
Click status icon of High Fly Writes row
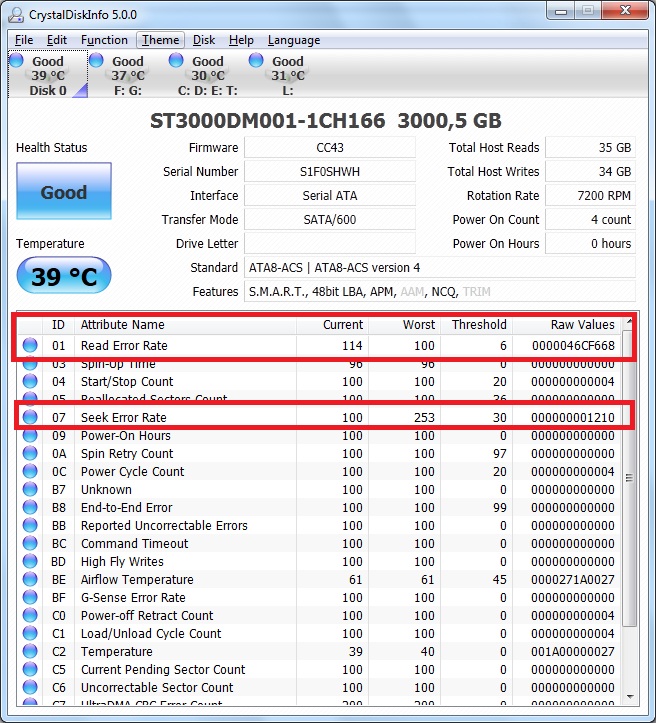[30, 561]
